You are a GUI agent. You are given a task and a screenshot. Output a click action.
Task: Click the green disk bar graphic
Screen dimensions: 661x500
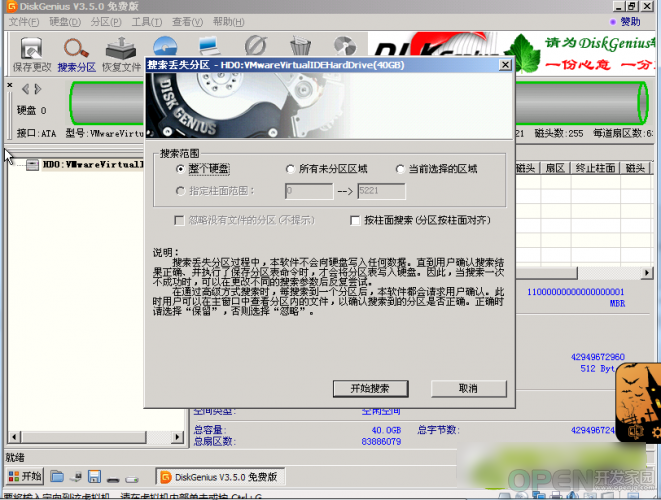click(x=359, y=103)
